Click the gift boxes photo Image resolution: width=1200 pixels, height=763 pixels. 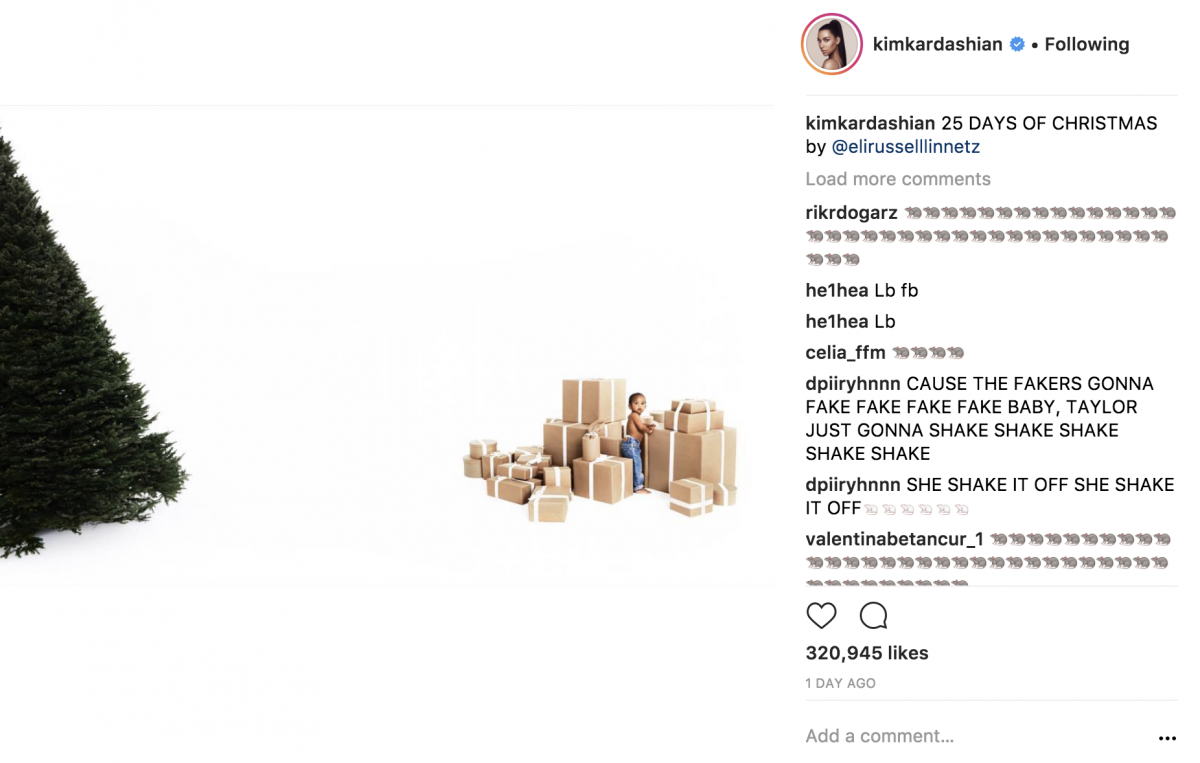tap(601, 449)
